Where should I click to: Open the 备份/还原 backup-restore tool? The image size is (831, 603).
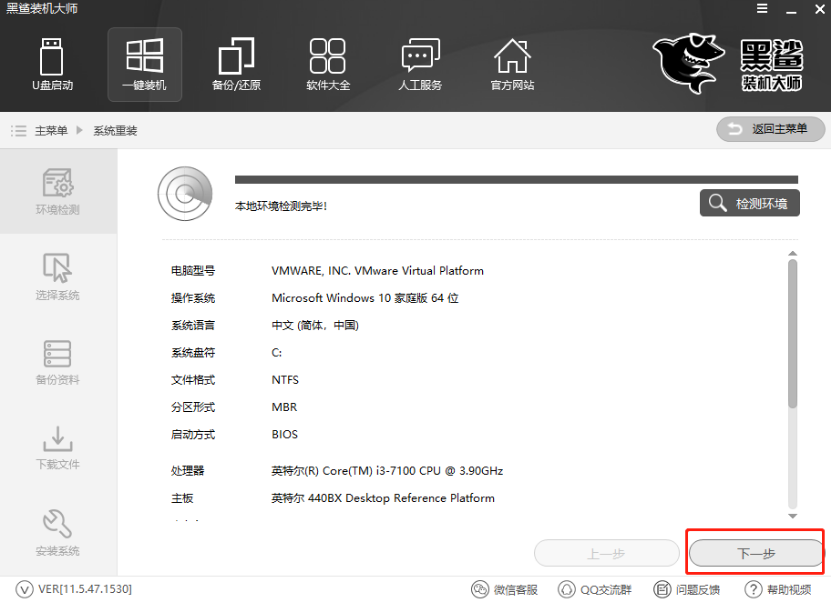pos(236,62)
